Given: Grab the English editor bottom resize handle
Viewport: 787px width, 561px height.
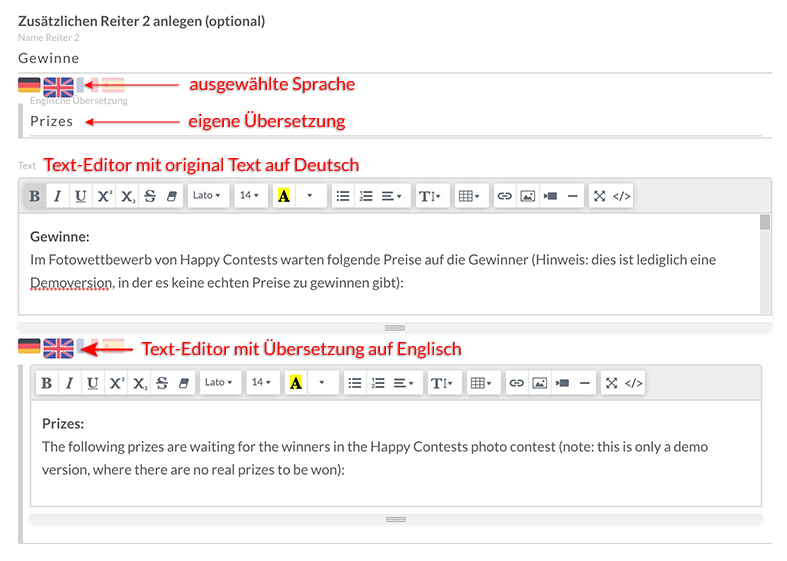Looking at the screenshot, I should click(396, 519).
